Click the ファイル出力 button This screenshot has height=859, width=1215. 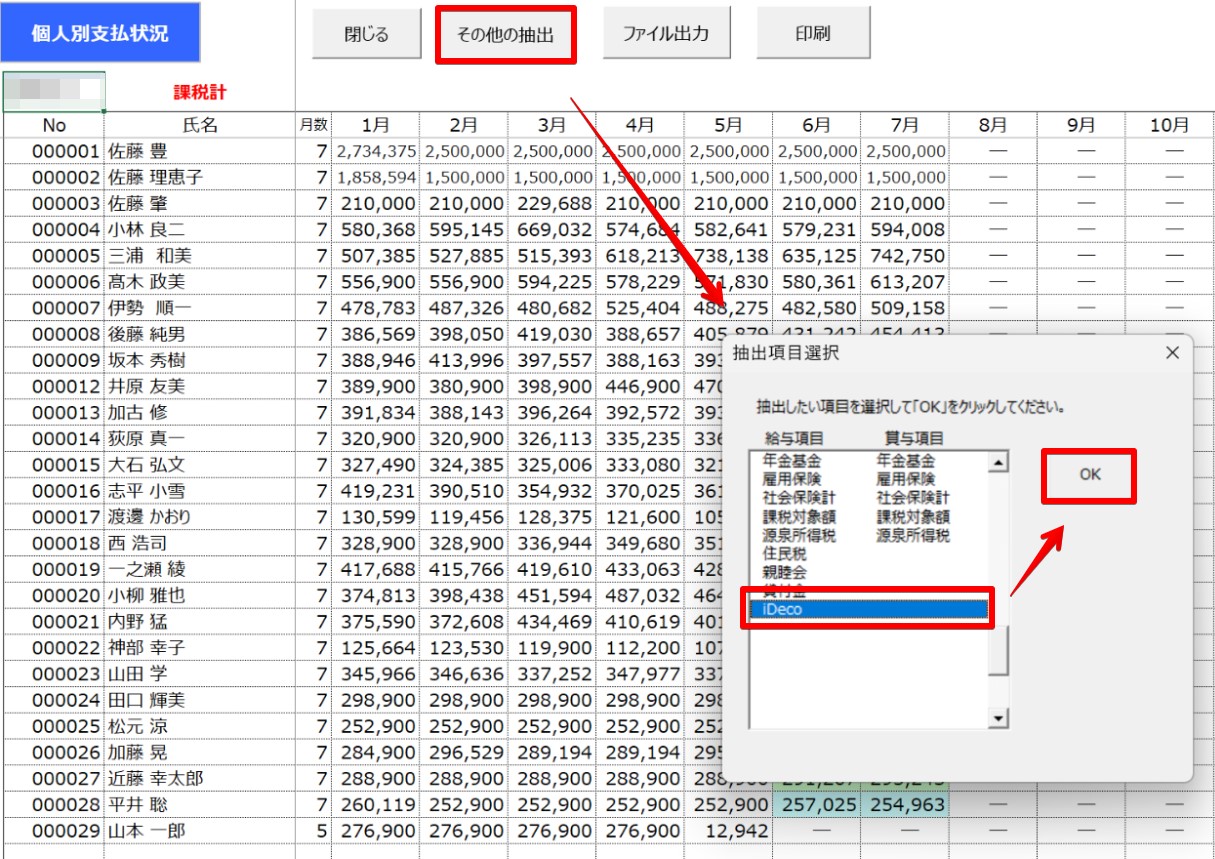tap(665, 35)
